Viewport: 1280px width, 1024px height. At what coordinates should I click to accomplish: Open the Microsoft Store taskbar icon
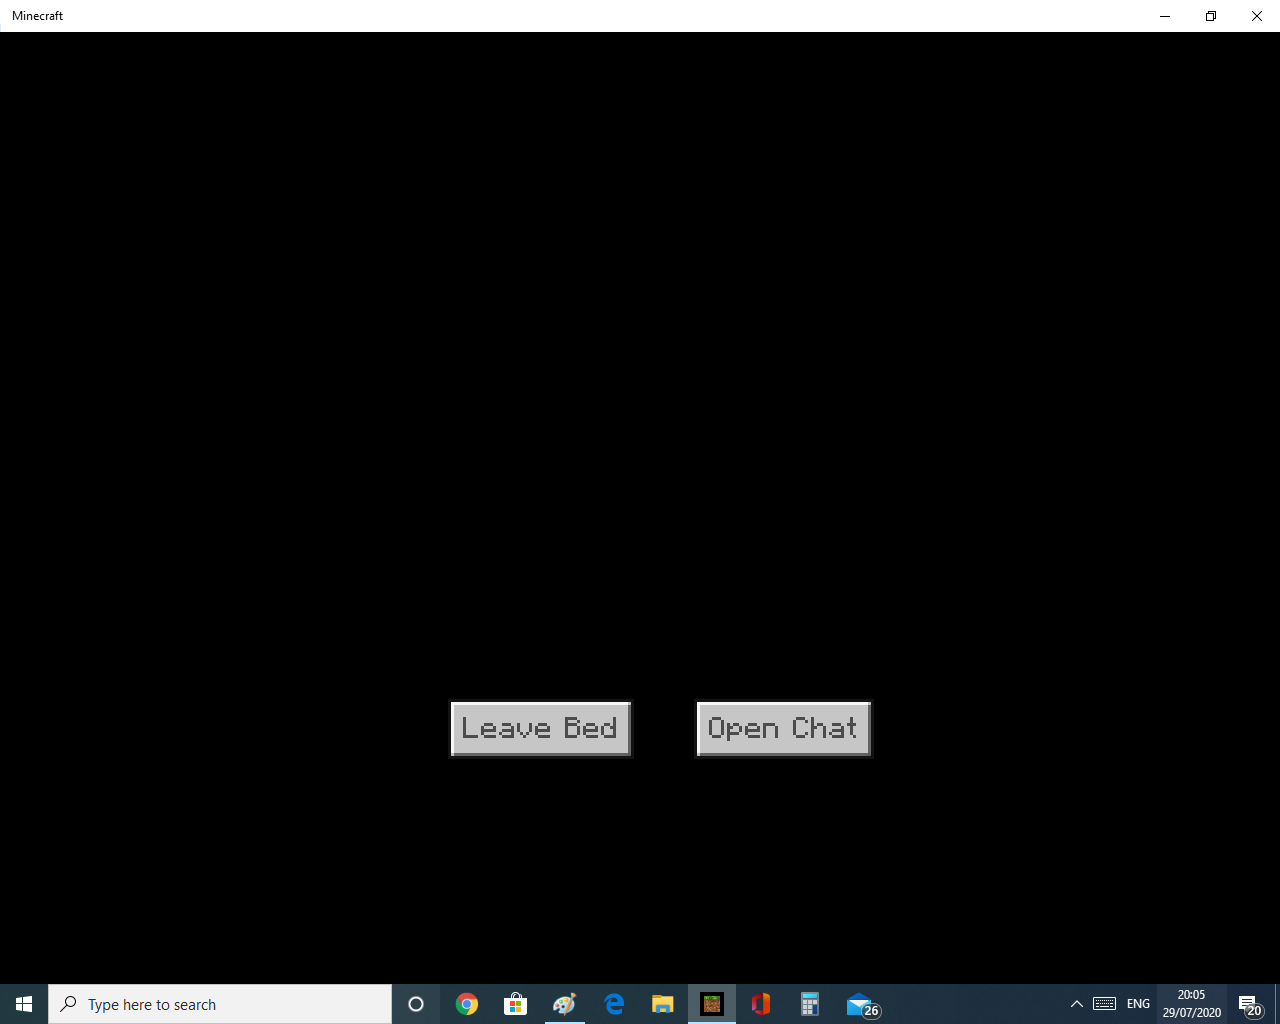[x=516, y=1004]
